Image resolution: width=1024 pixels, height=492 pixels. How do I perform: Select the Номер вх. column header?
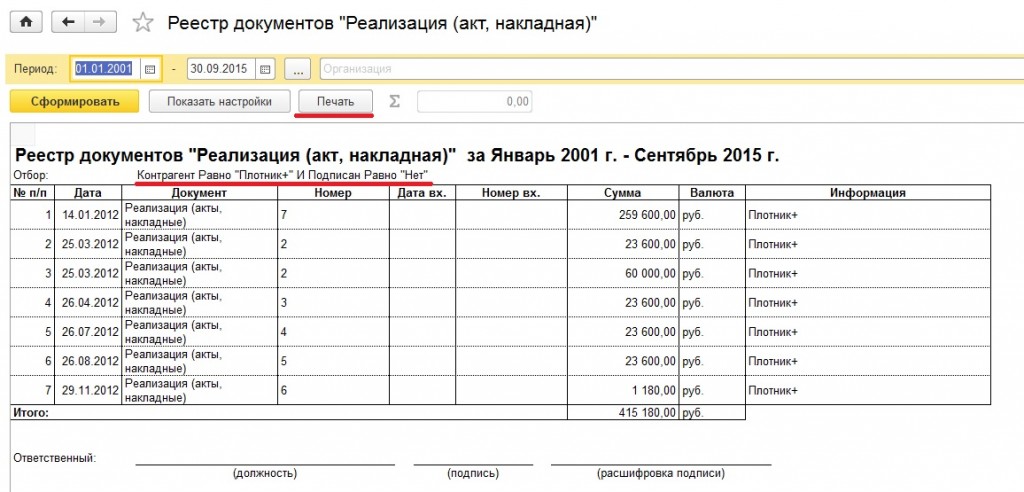(x=511, y=193)
